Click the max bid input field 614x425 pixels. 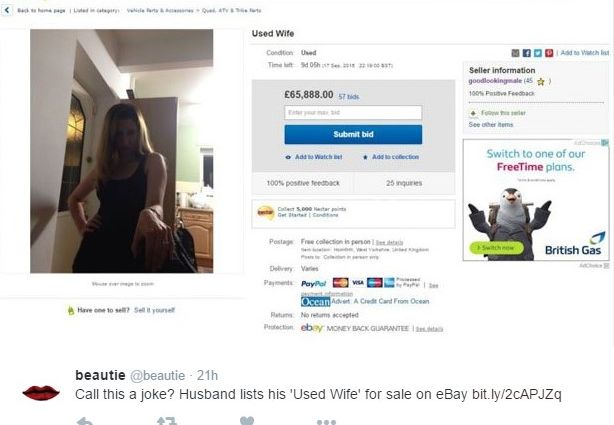(x=353, y=112)
